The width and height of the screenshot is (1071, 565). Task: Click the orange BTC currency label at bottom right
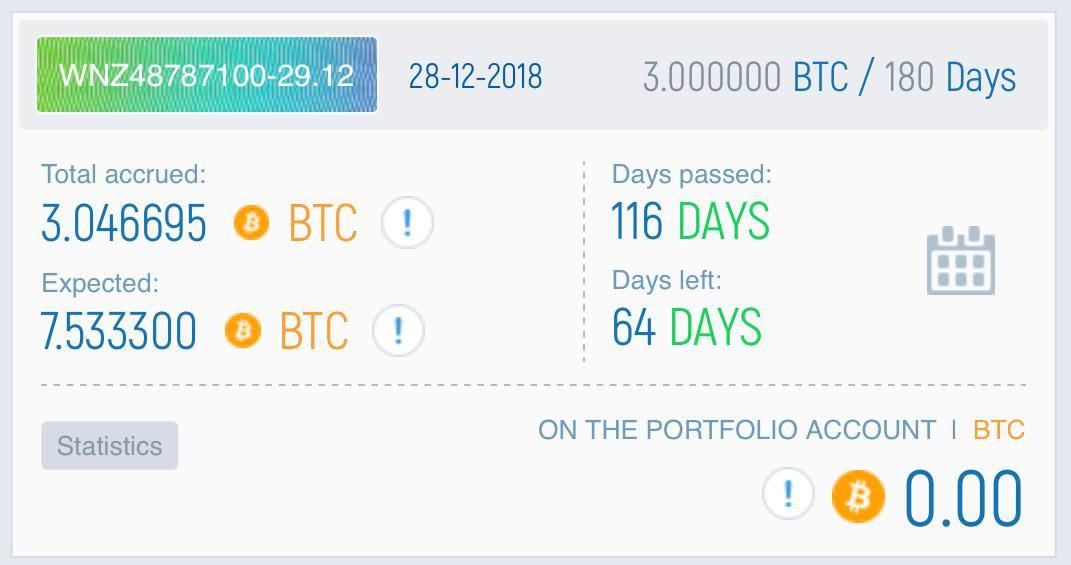tap(998, 430)
